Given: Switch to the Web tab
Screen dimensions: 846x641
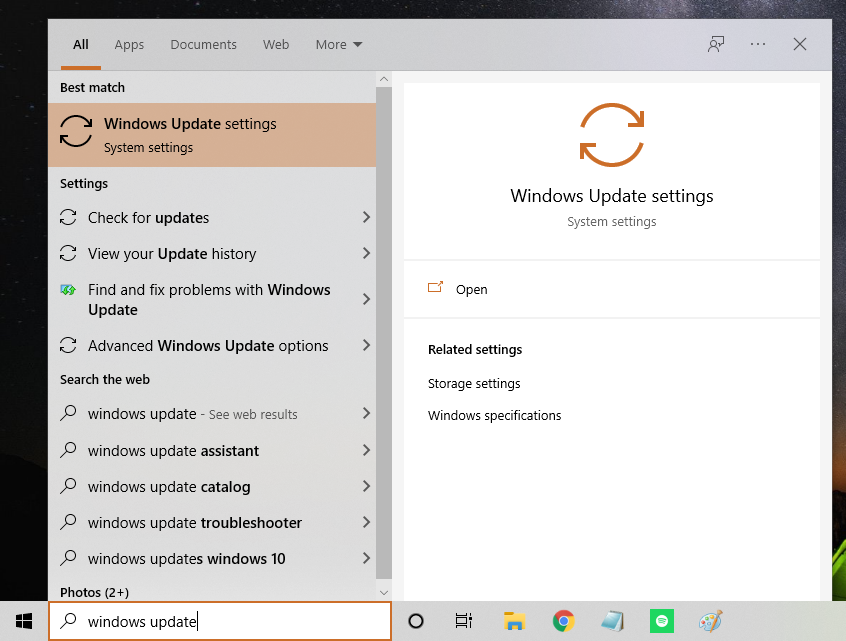Looking at the screenshot, I should pyautogui.click(x=276, y=45).
